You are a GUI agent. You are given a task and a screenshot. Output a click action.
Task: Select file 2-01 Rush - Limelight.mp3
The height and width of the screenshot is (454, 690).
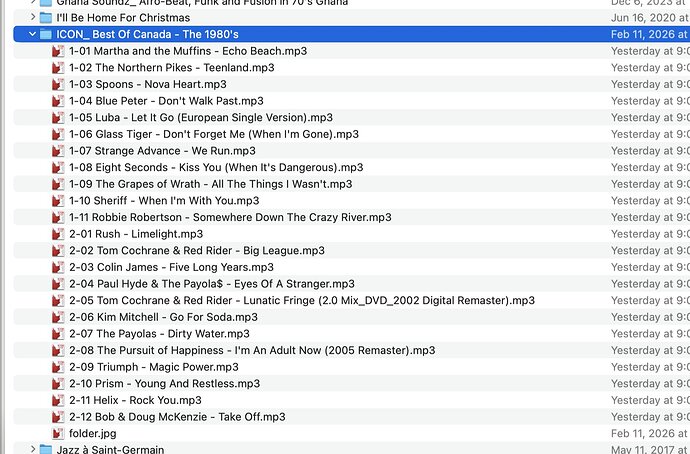pos(136,234)
